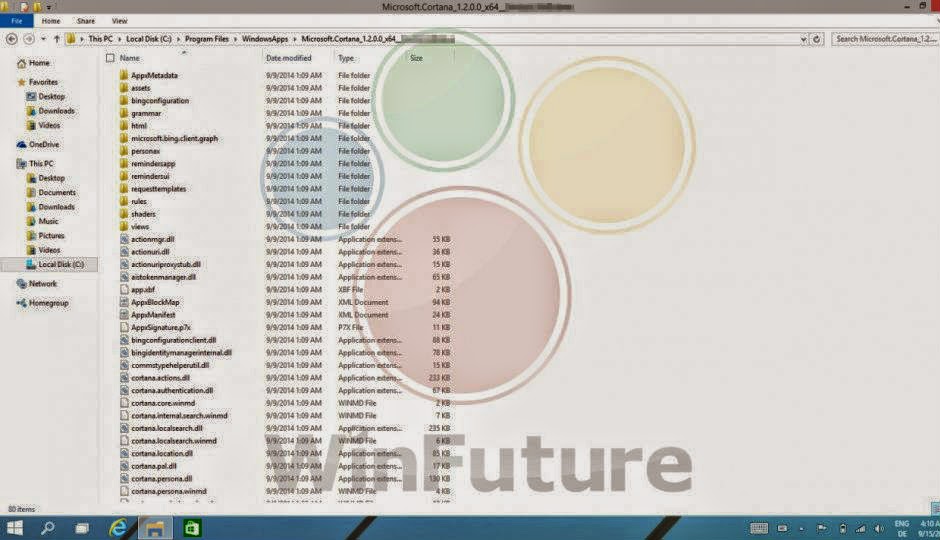Refresh the current folder view
The image size is (940, 540).
817,39
